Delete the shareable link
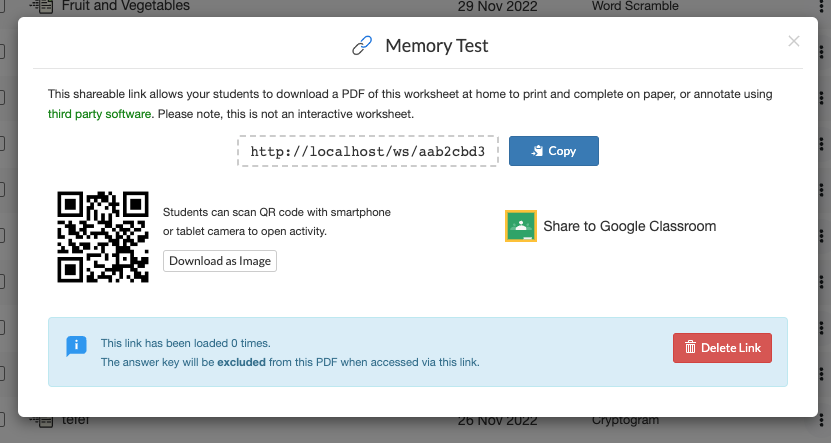831x443 pixels. pos(722,348)
